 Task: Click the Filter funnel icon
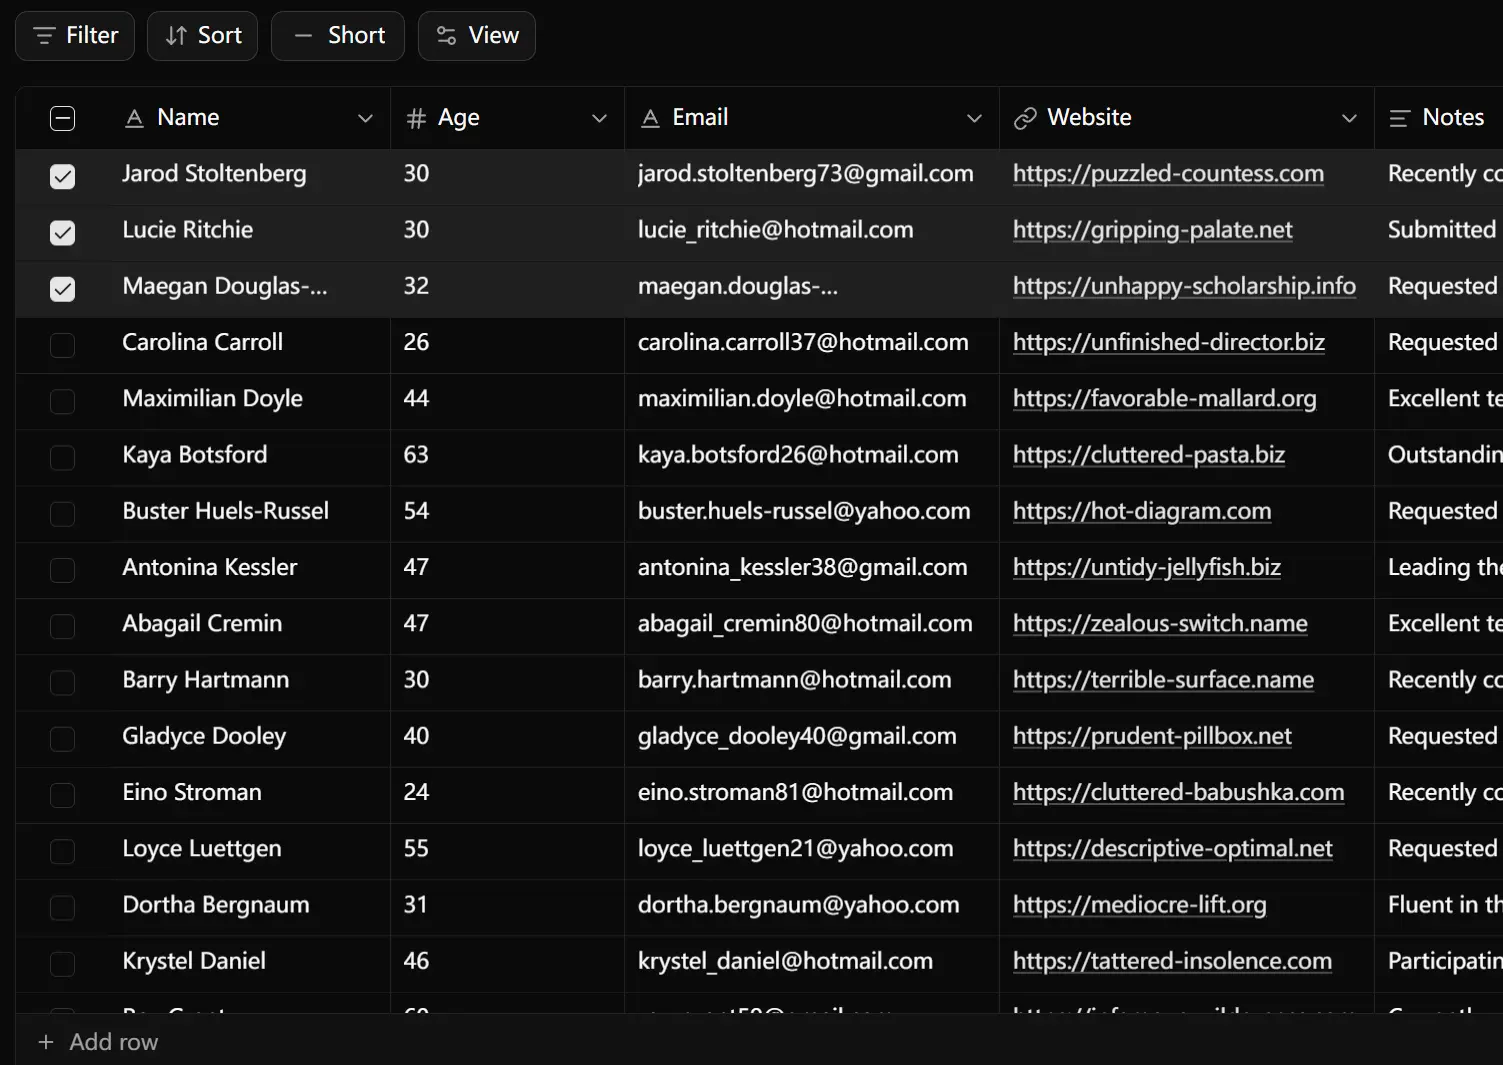pos(44,36)
